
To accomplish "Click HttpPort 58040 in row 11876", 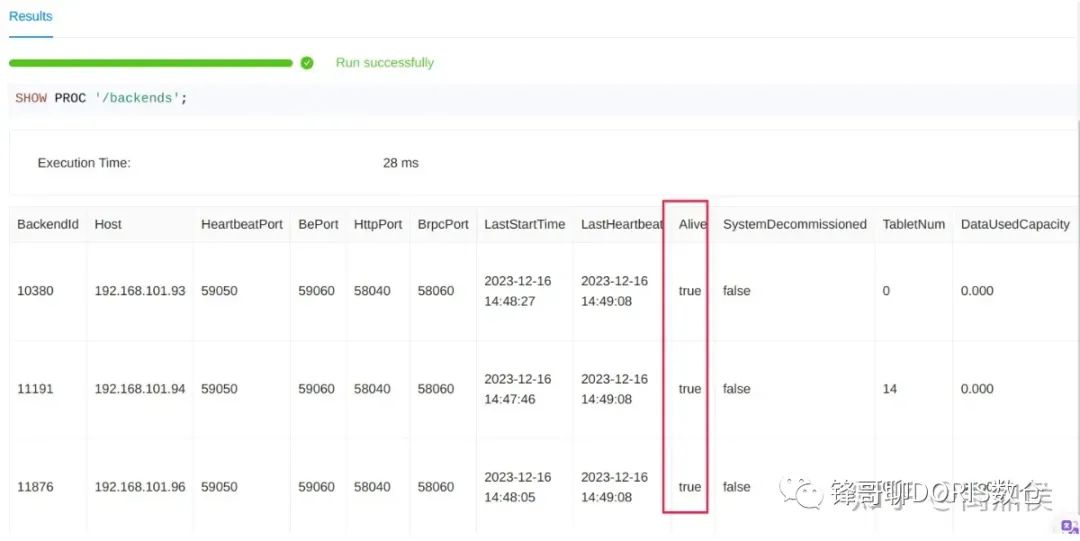I will [372, 487].
